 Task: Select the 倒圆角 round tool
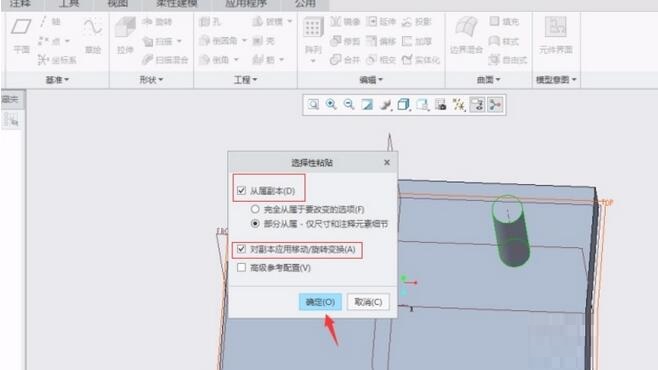[x=219, y=41]
